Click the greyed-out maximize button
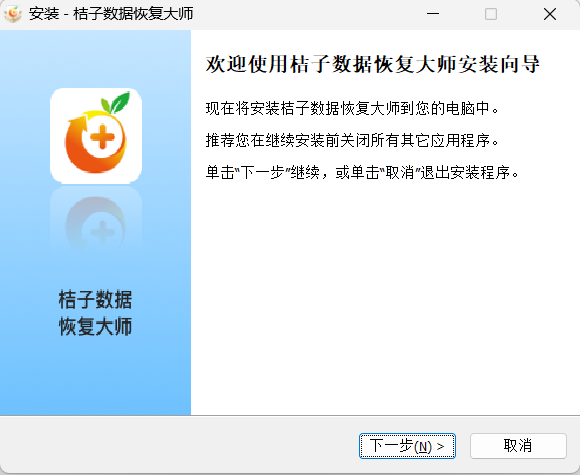 (491, 14)
